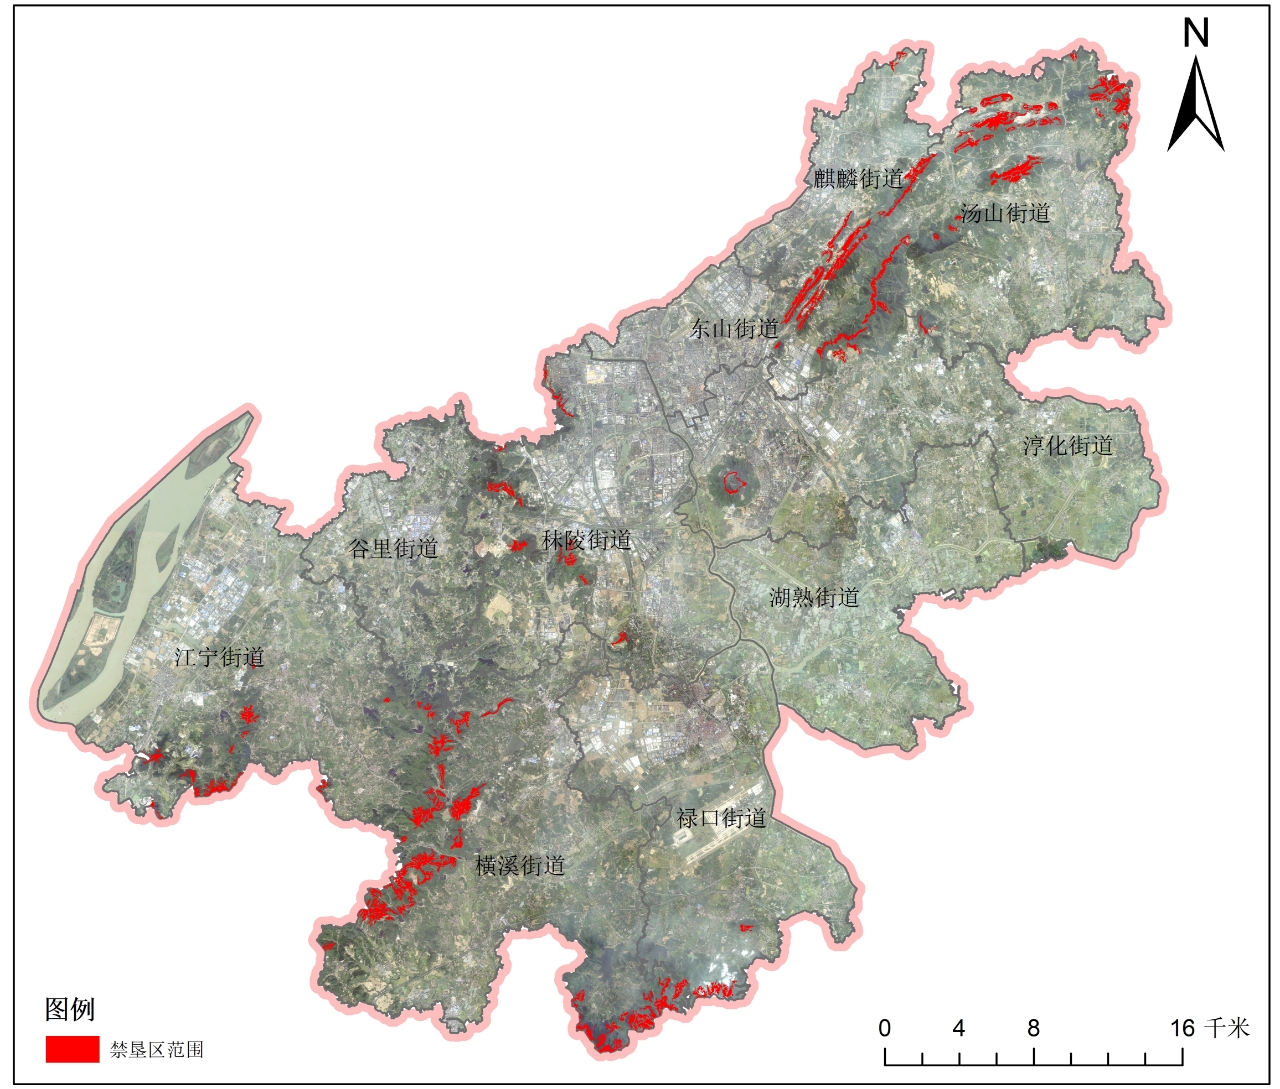
Task: Select the 秣陵街道 label
Action: tap(586, 540)
